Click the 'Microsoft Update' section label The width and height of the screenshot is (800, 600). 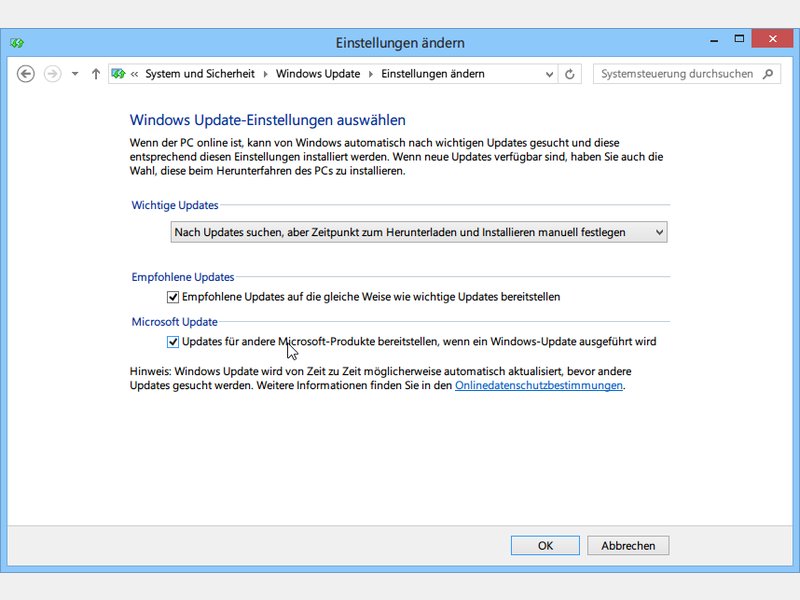[174, 322]
